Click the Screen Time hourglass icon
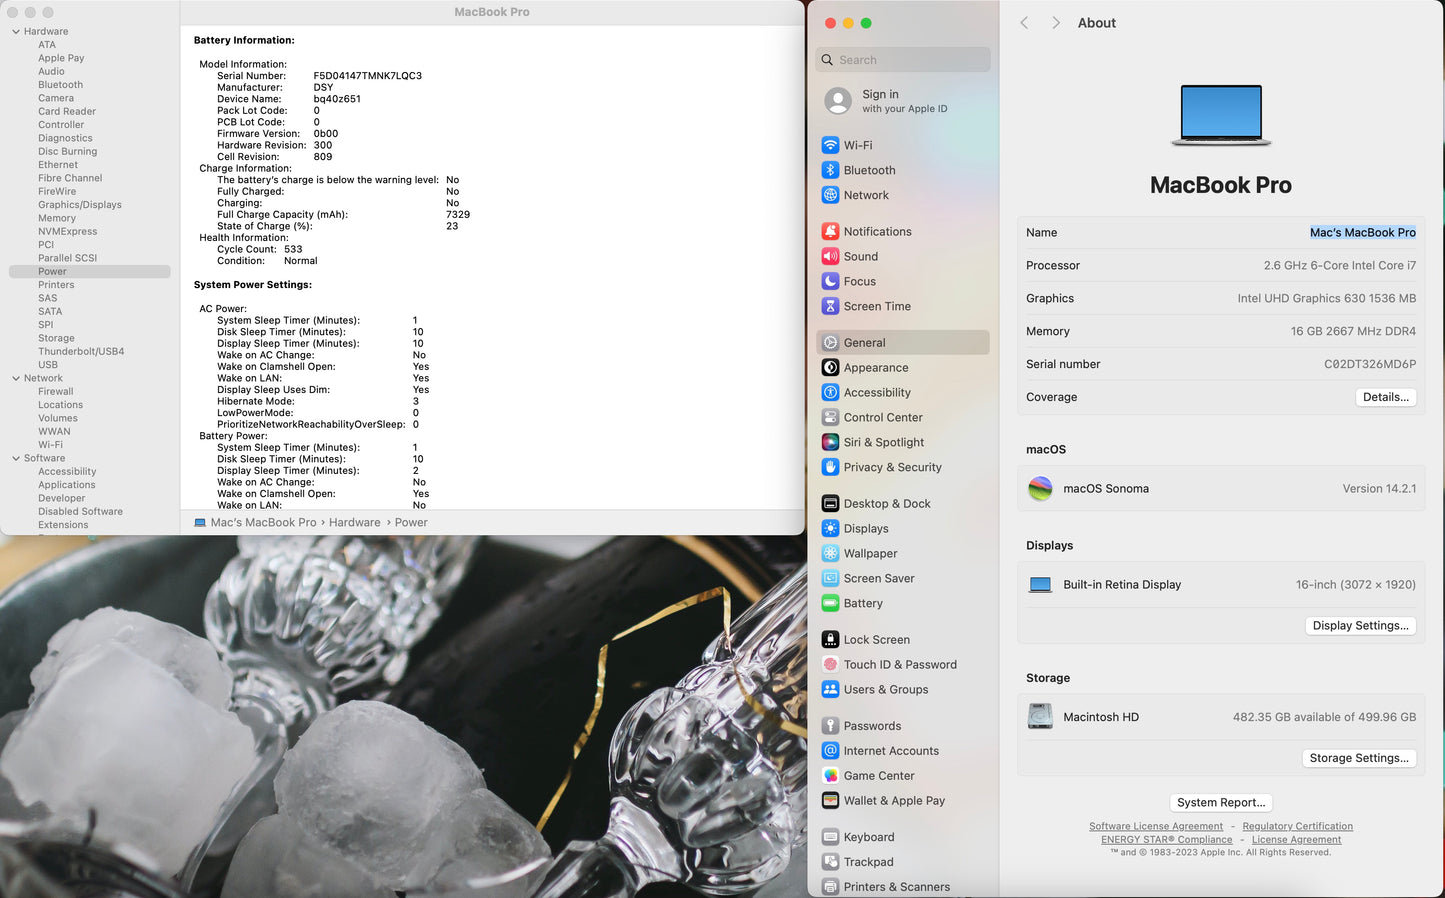1445x898 pixels. coord(830,306)
